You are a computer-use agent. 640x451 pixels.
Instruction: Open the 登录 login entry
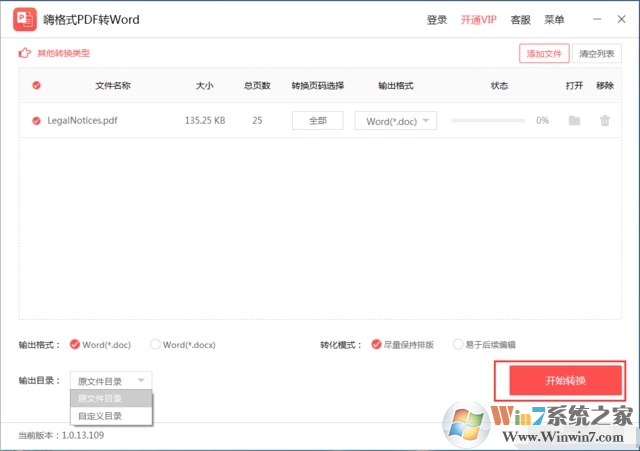(437, 20)
